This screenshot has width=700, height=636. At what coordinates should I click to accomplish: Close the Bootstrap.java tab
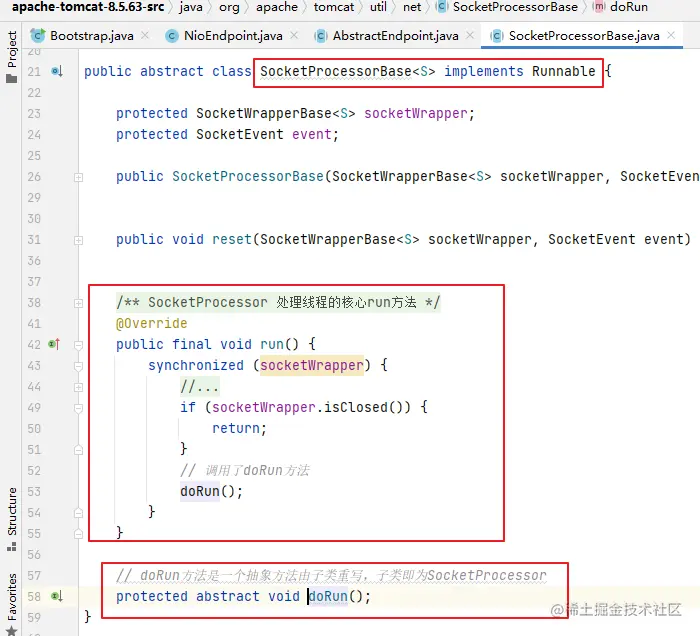coord(145,35)
